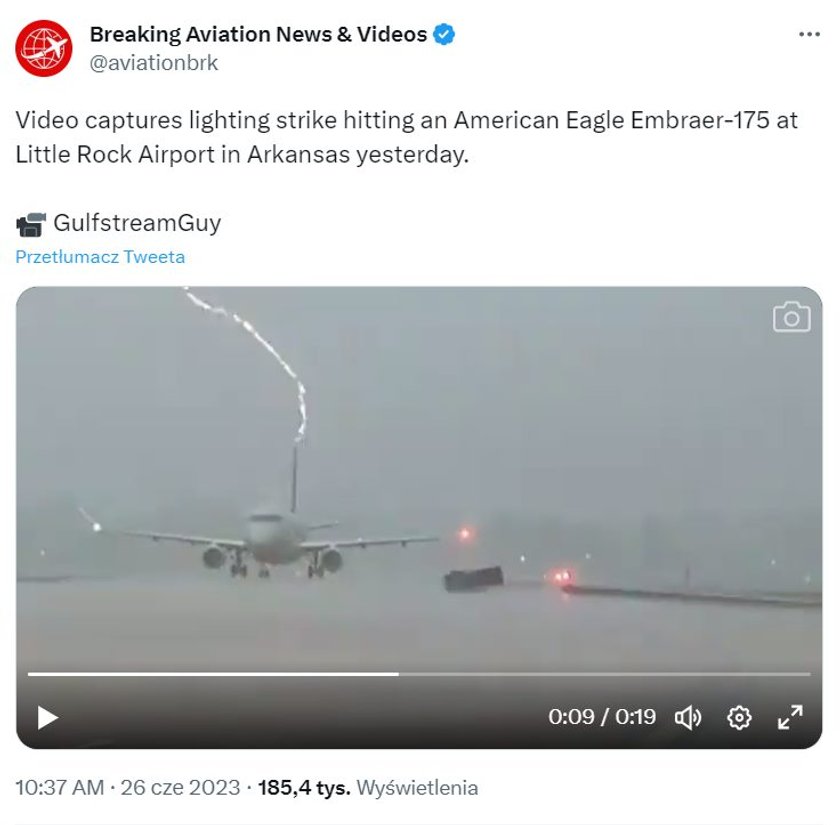
Task: Click the Breaking Aviation News profile avatar
Action: pos(43,48)
